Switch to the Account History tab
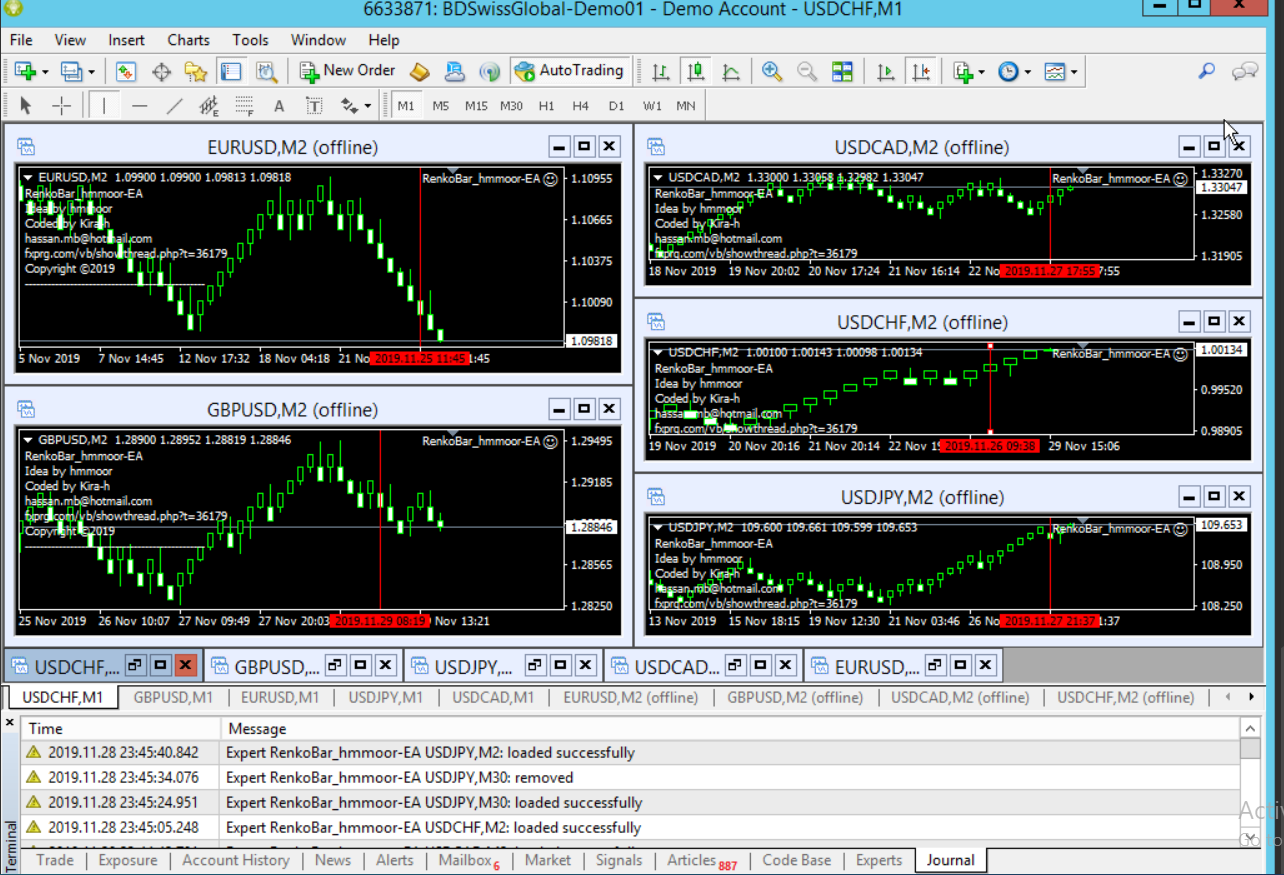Image resolution: width=1284 pixels, height=875 pixels. (236, 860)
